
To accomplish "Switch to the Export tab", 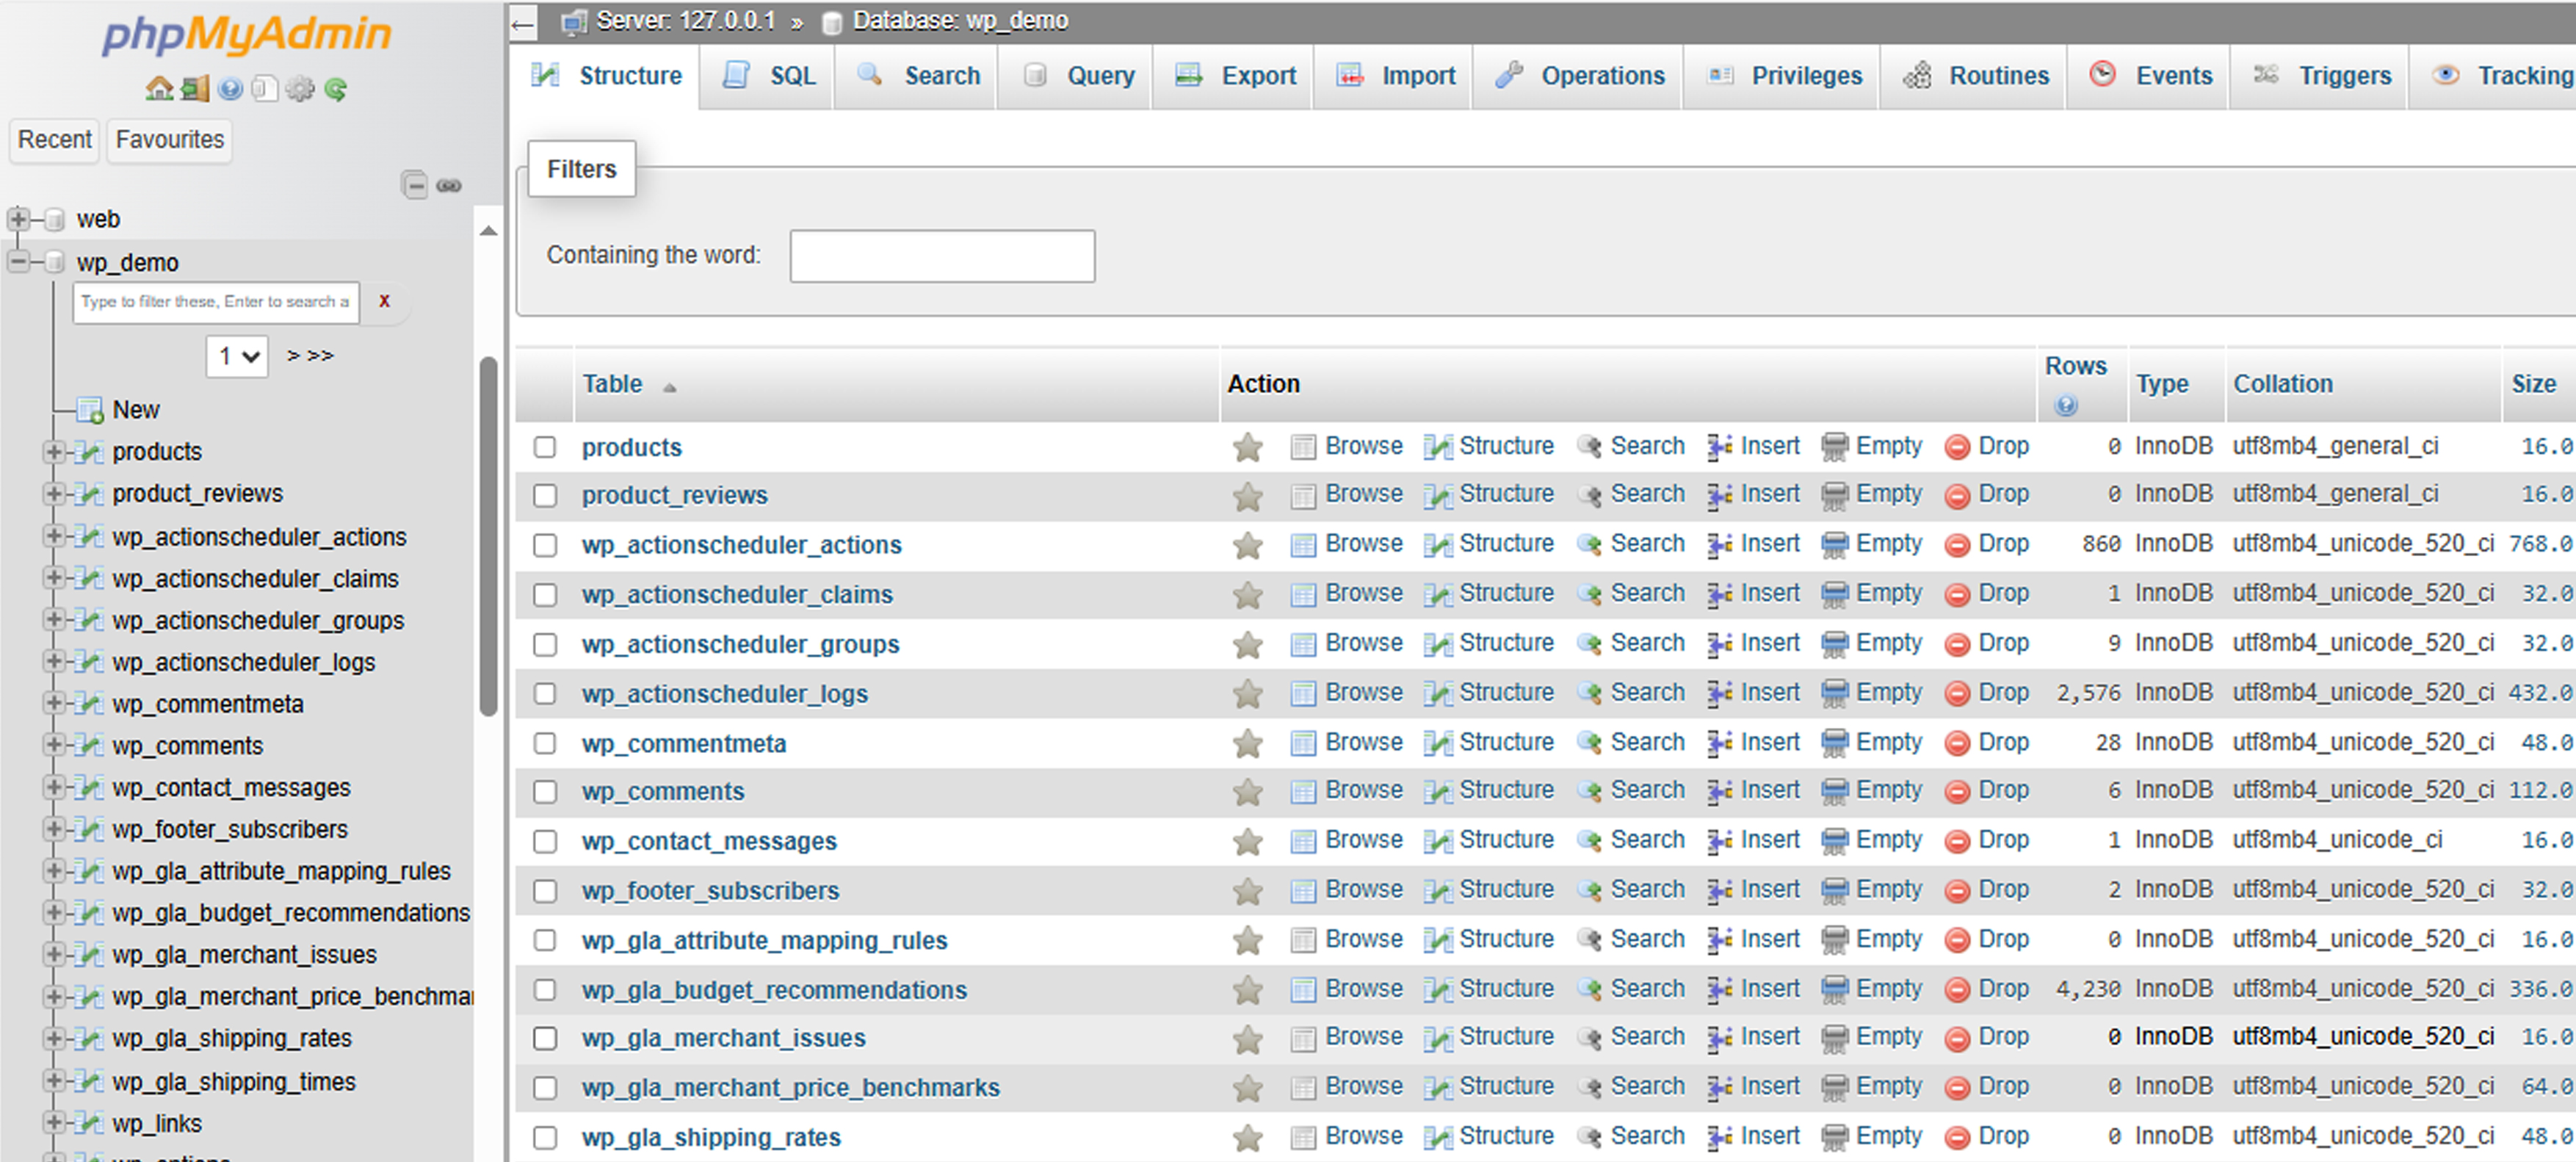I will [1234, 76].
